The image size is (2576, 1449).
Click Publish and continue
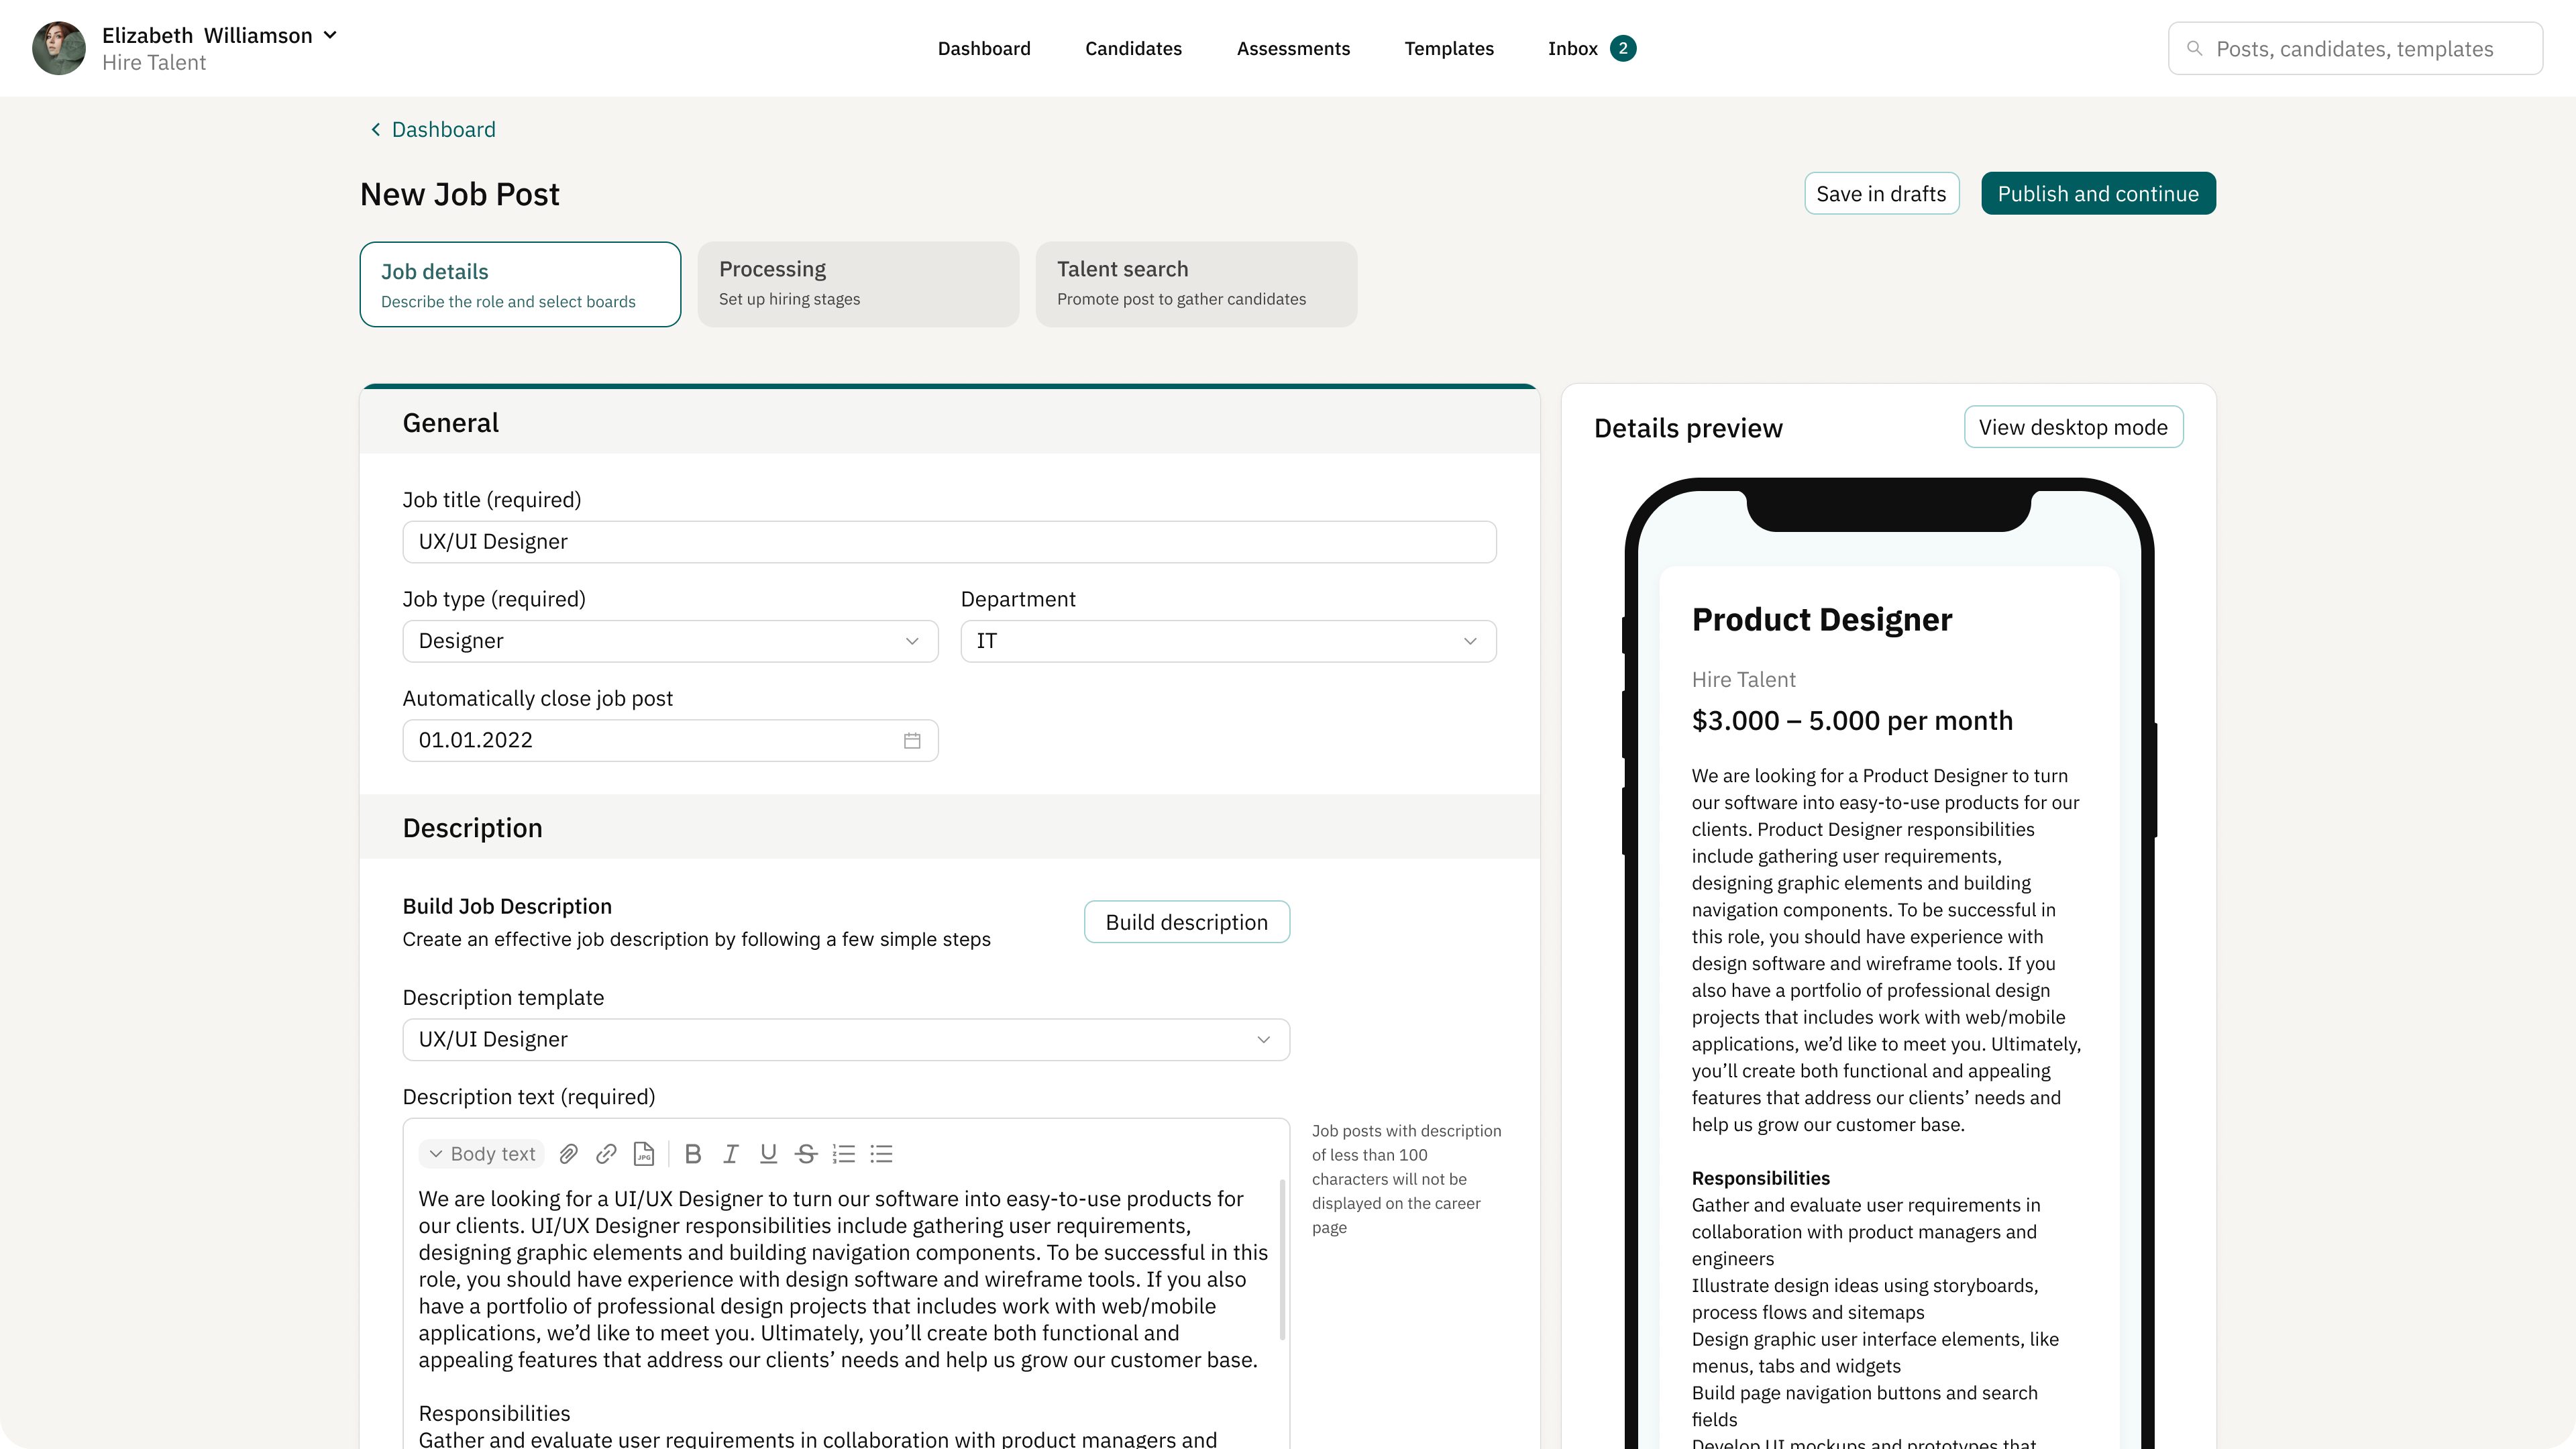pos(2098,193)
